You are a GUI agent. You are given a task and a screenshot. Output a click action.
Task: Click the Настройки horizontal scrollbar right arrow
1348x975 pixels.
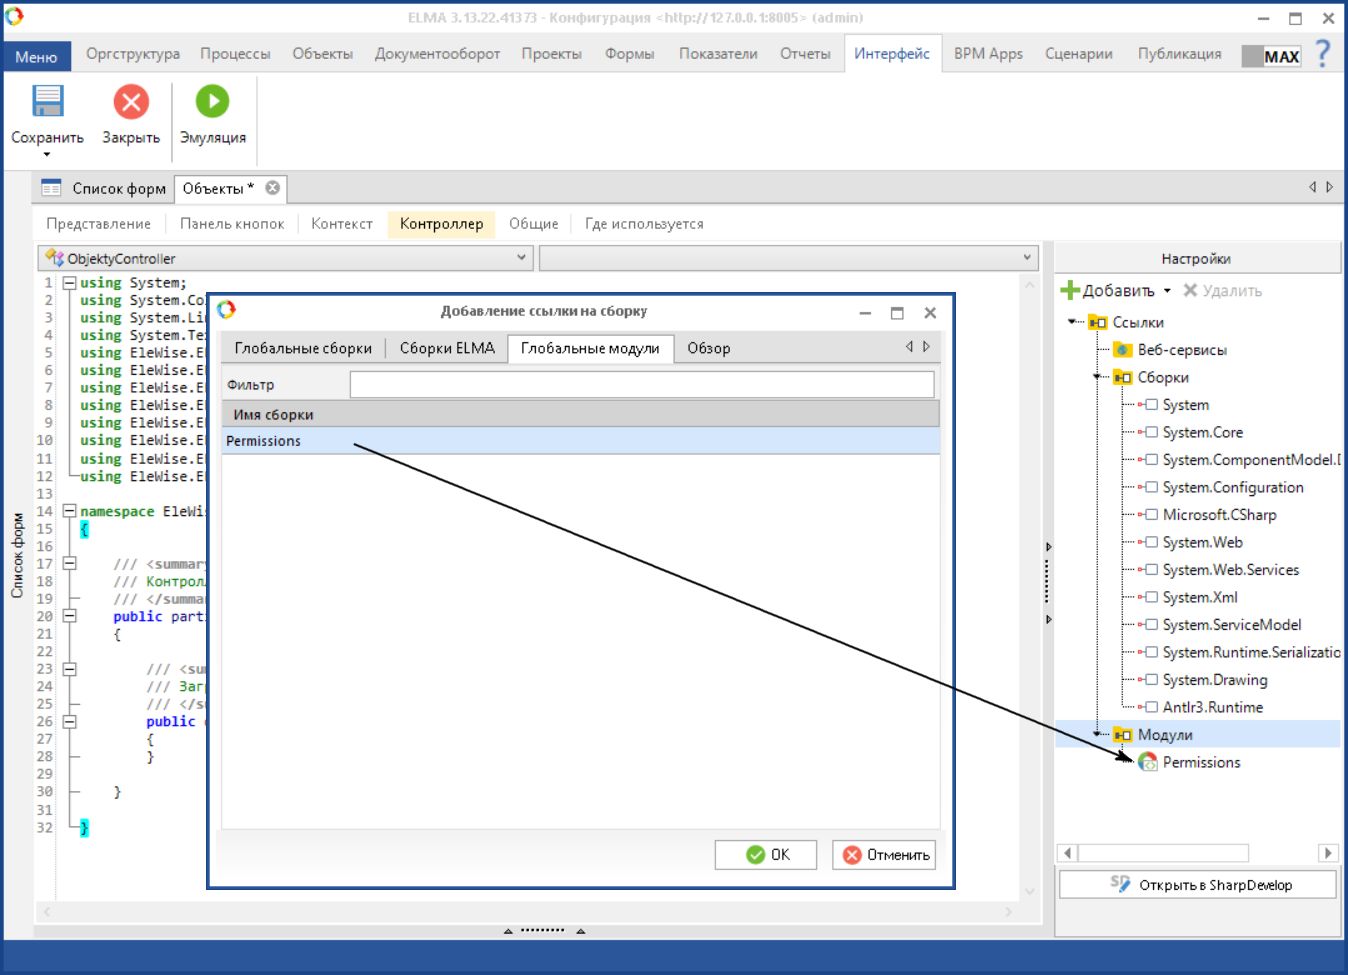coord(1328,853)
